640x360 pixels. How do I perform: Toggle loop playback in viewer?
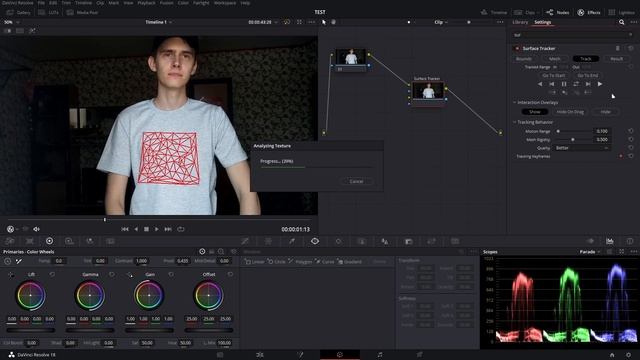(x=181, y=229)
